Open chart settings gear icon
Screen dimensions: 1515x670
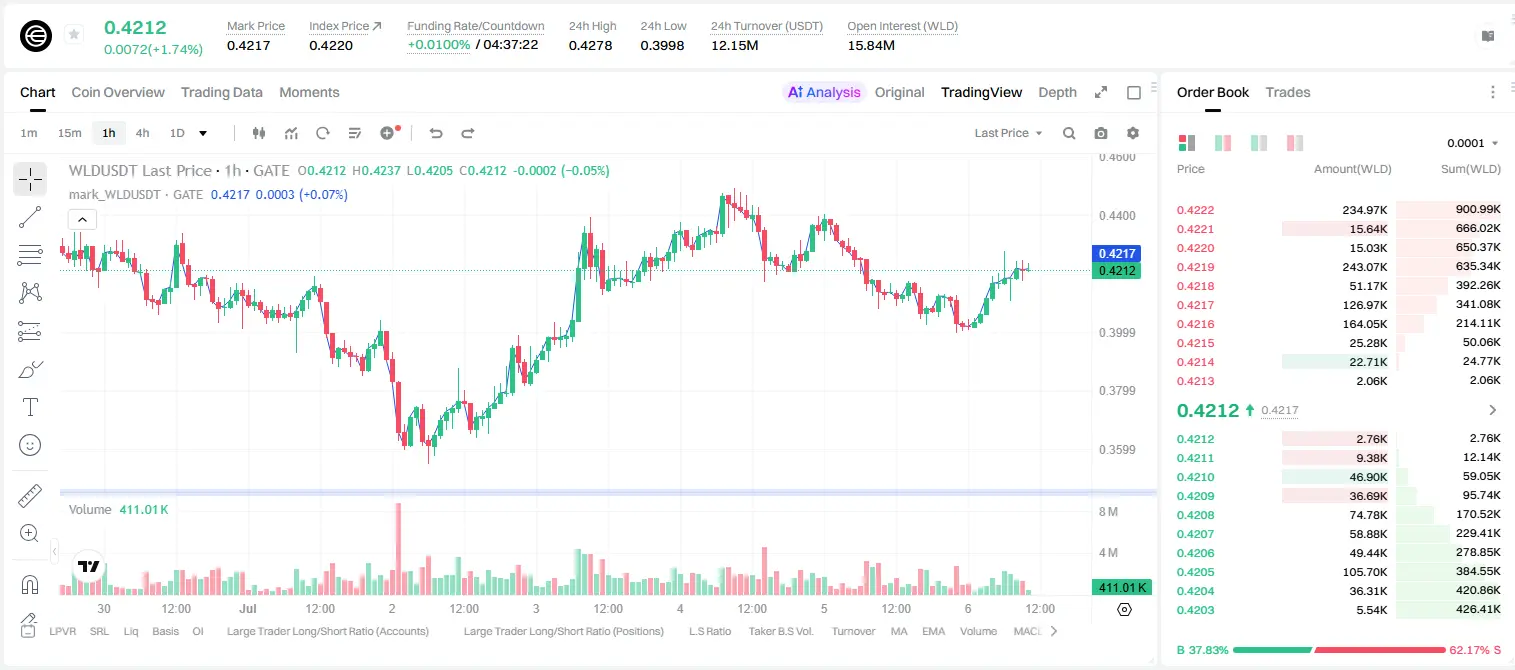[1133, 133]
